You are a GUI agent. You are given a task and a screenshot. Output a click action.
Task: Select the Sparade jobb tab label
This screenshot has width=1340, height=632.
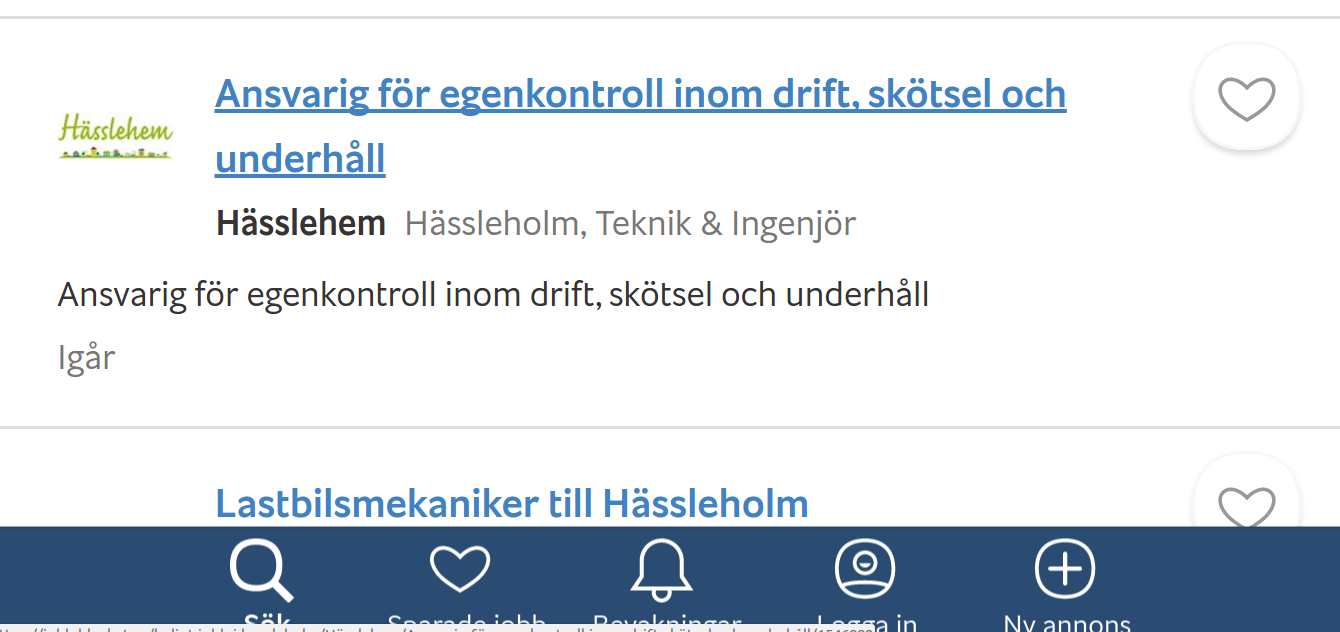click(467, 621)
